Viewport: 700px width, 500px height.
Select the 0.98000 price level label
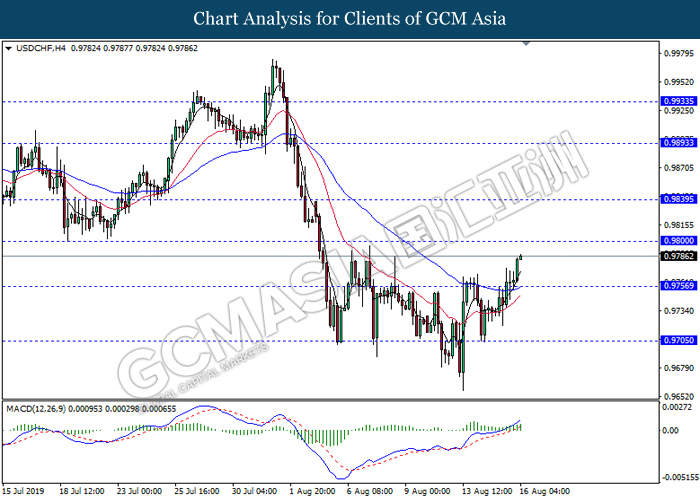coord(679,241)
